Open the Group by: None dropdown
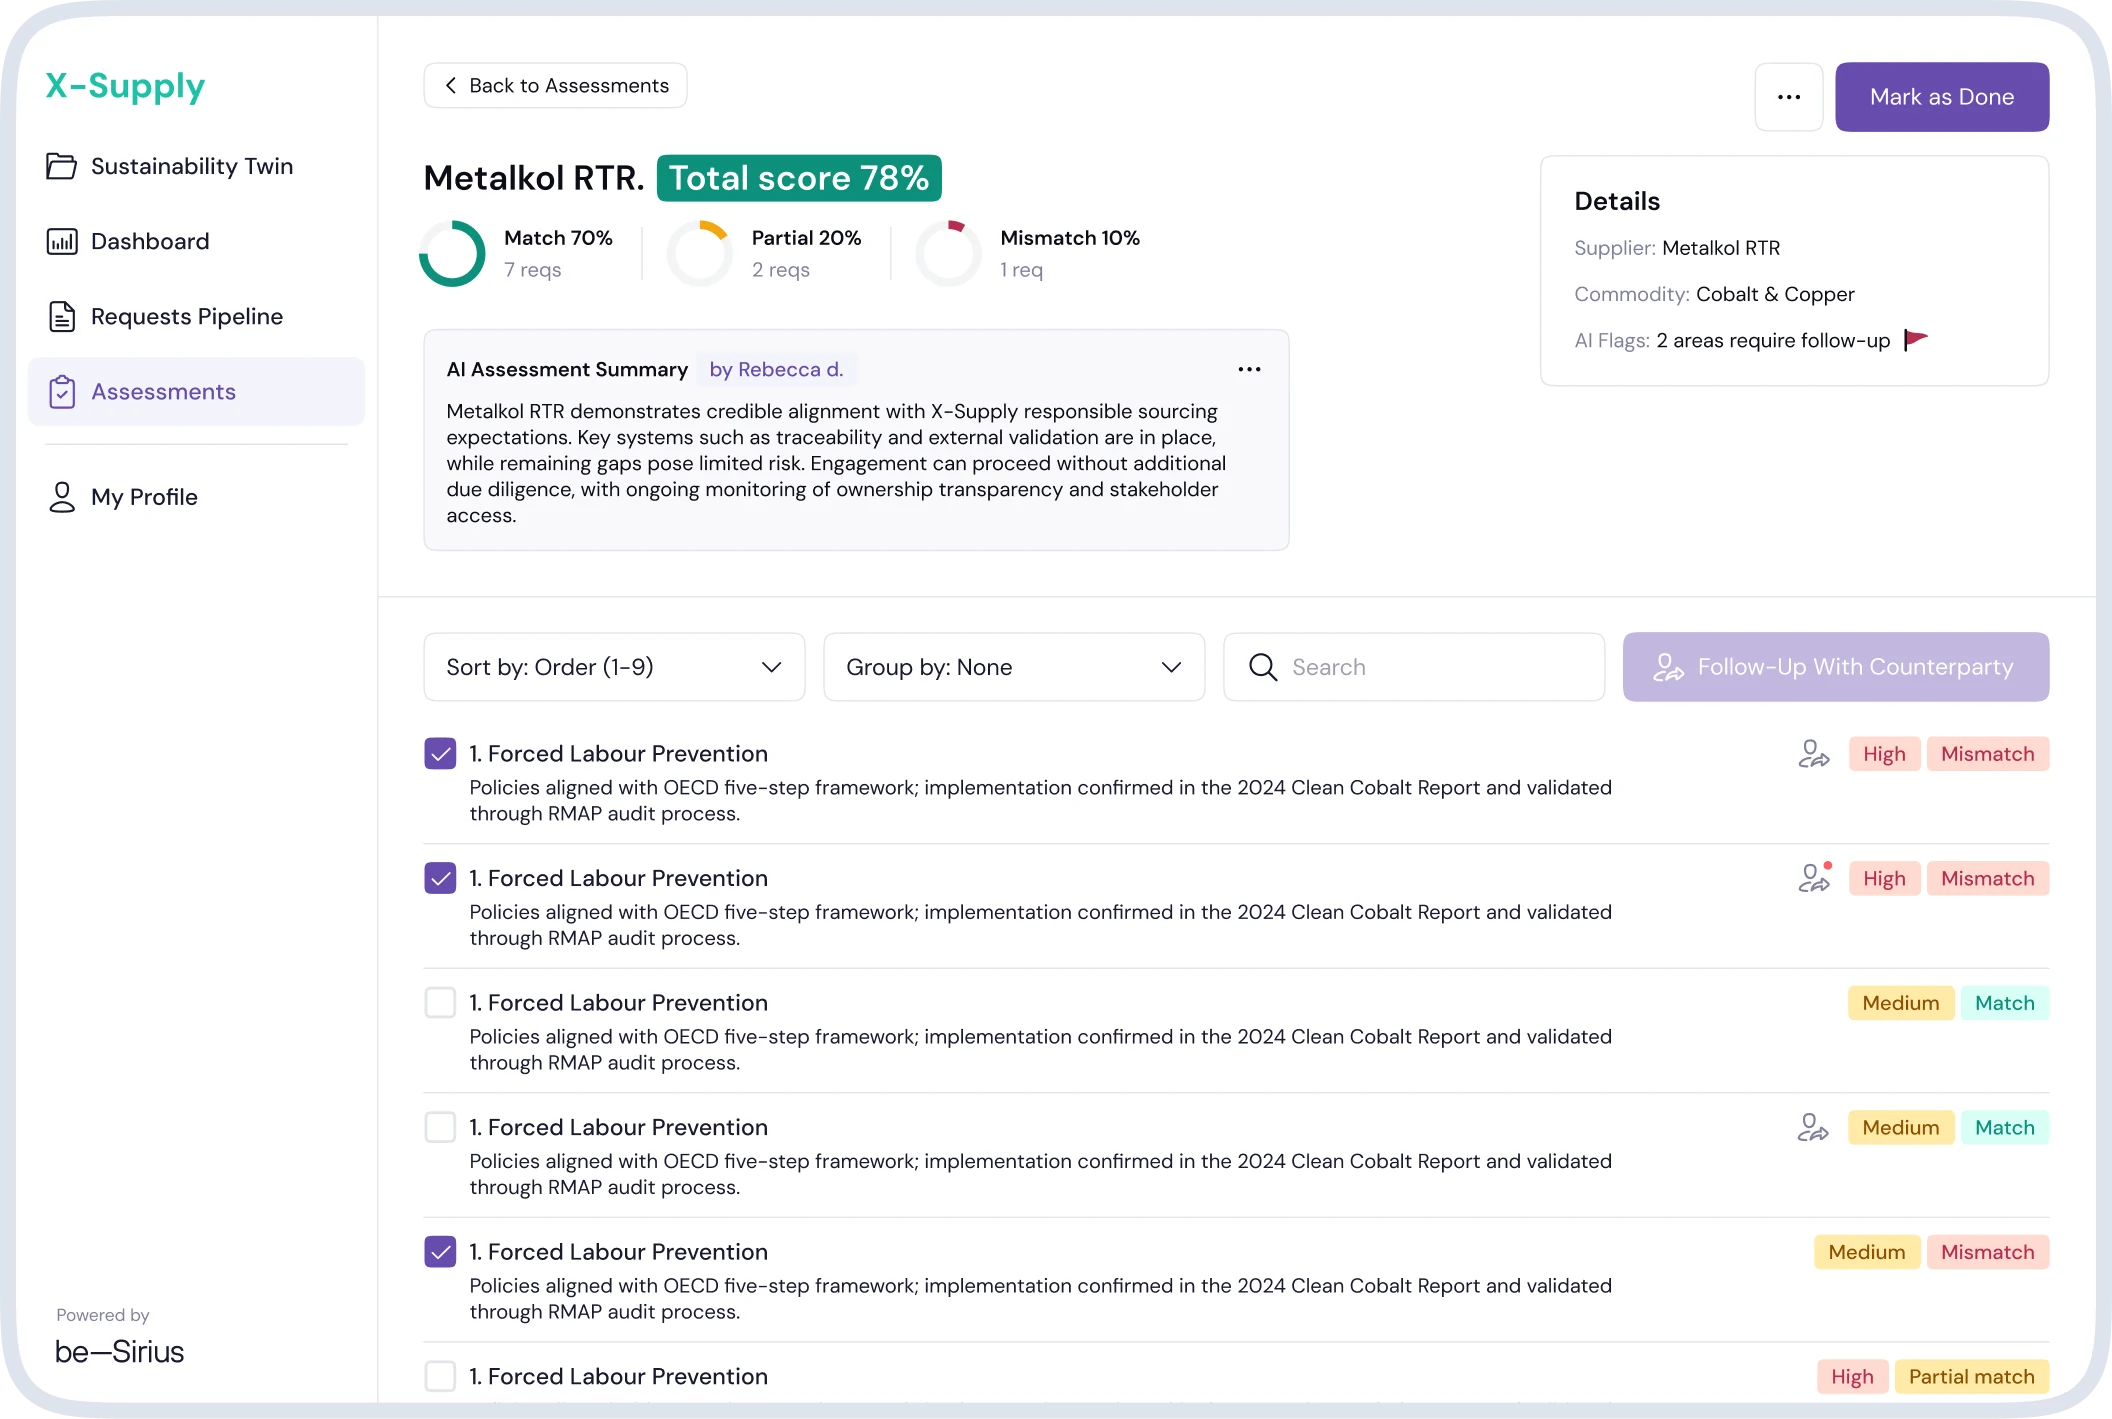 (x=1014, y=667)
